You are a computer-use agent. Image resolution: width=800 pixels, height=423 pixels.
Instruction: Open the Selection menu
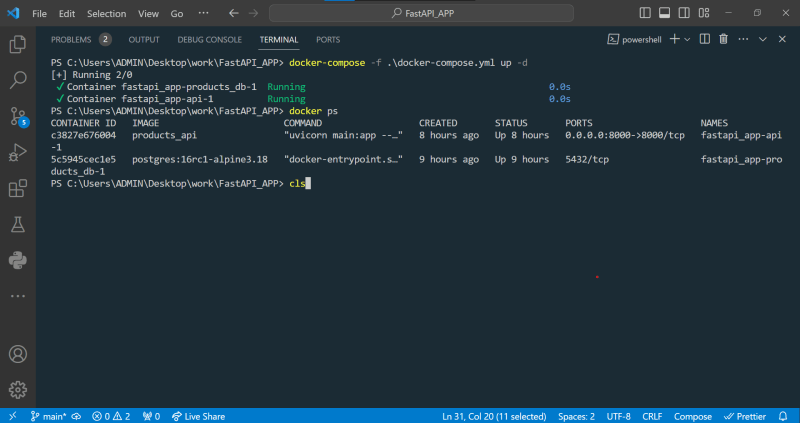(x=107, y=14)
